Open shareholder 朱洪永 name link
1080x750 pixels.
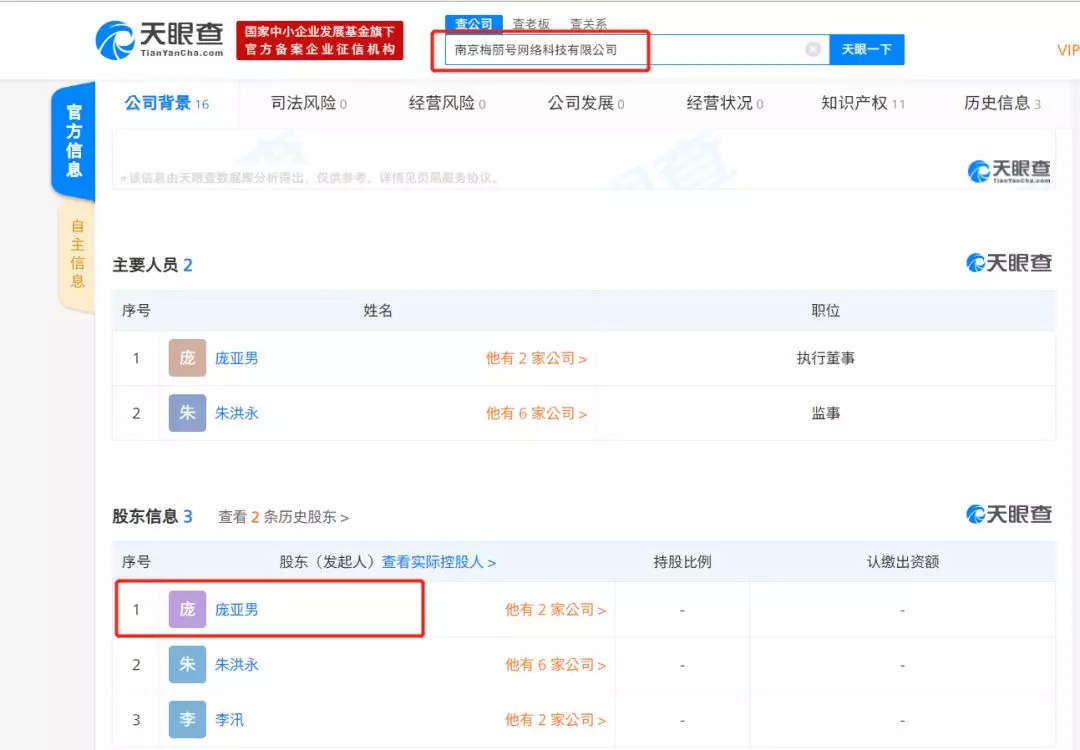[x=236, y=665]
